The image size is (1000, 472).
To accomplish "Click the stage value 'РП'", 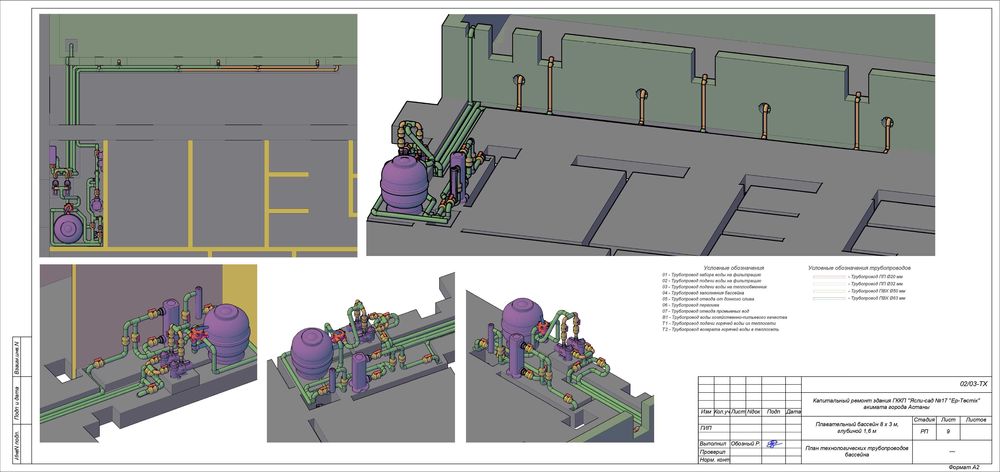I will (x=924, y=432).
